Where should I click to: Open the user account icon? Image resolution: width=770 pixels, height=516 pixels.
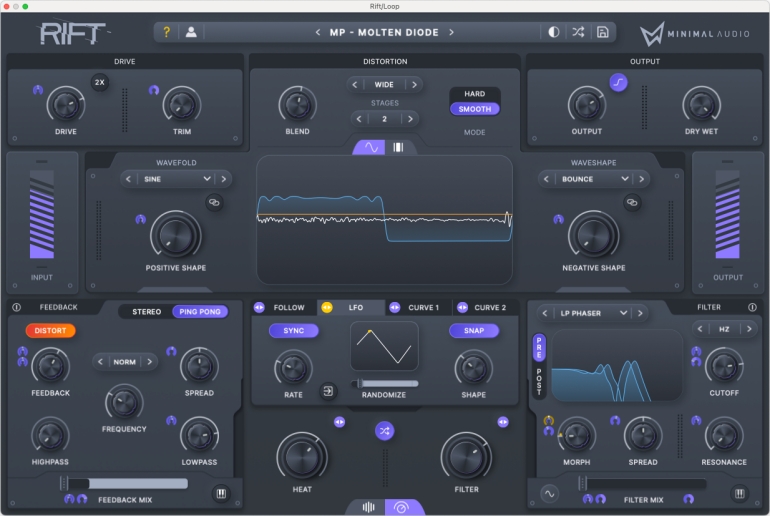coord(190,32)
